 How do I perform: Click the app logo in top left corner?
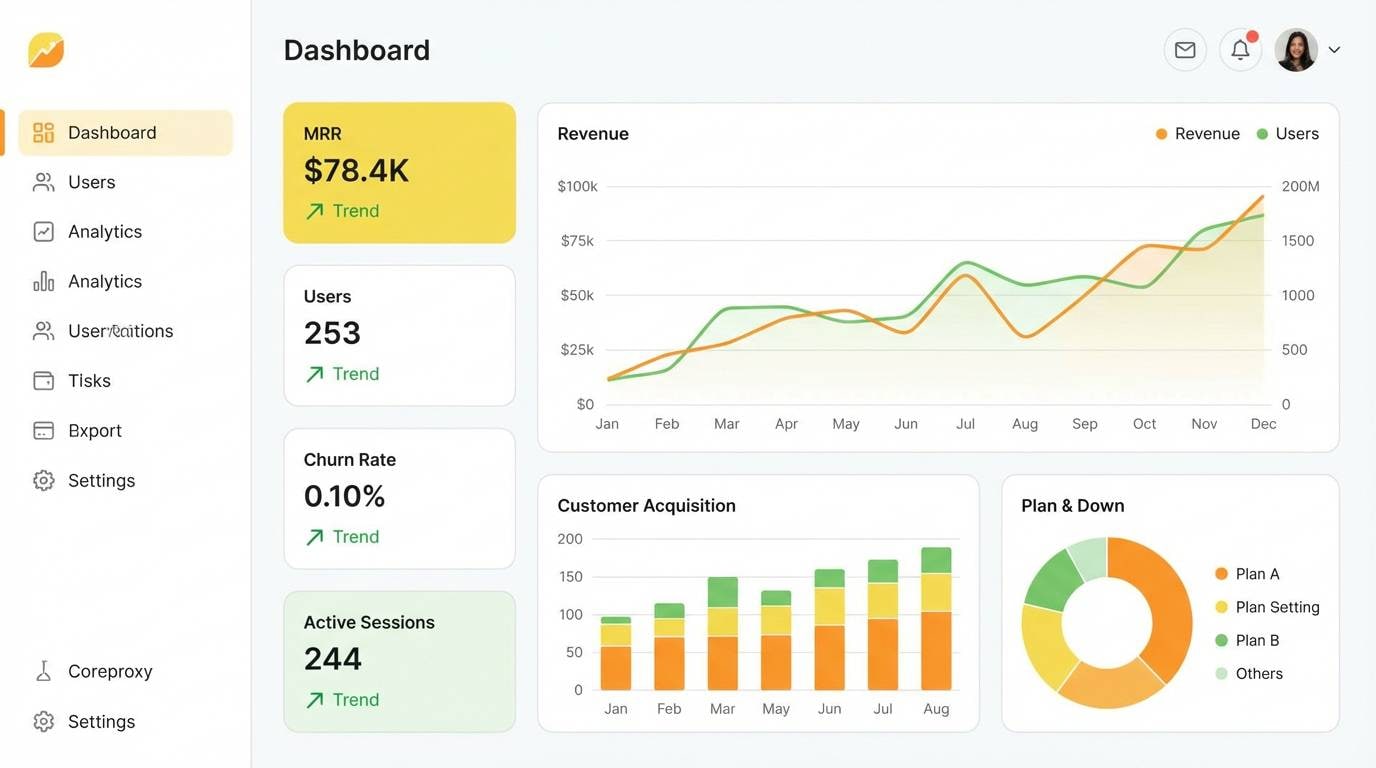click(44, 49)
